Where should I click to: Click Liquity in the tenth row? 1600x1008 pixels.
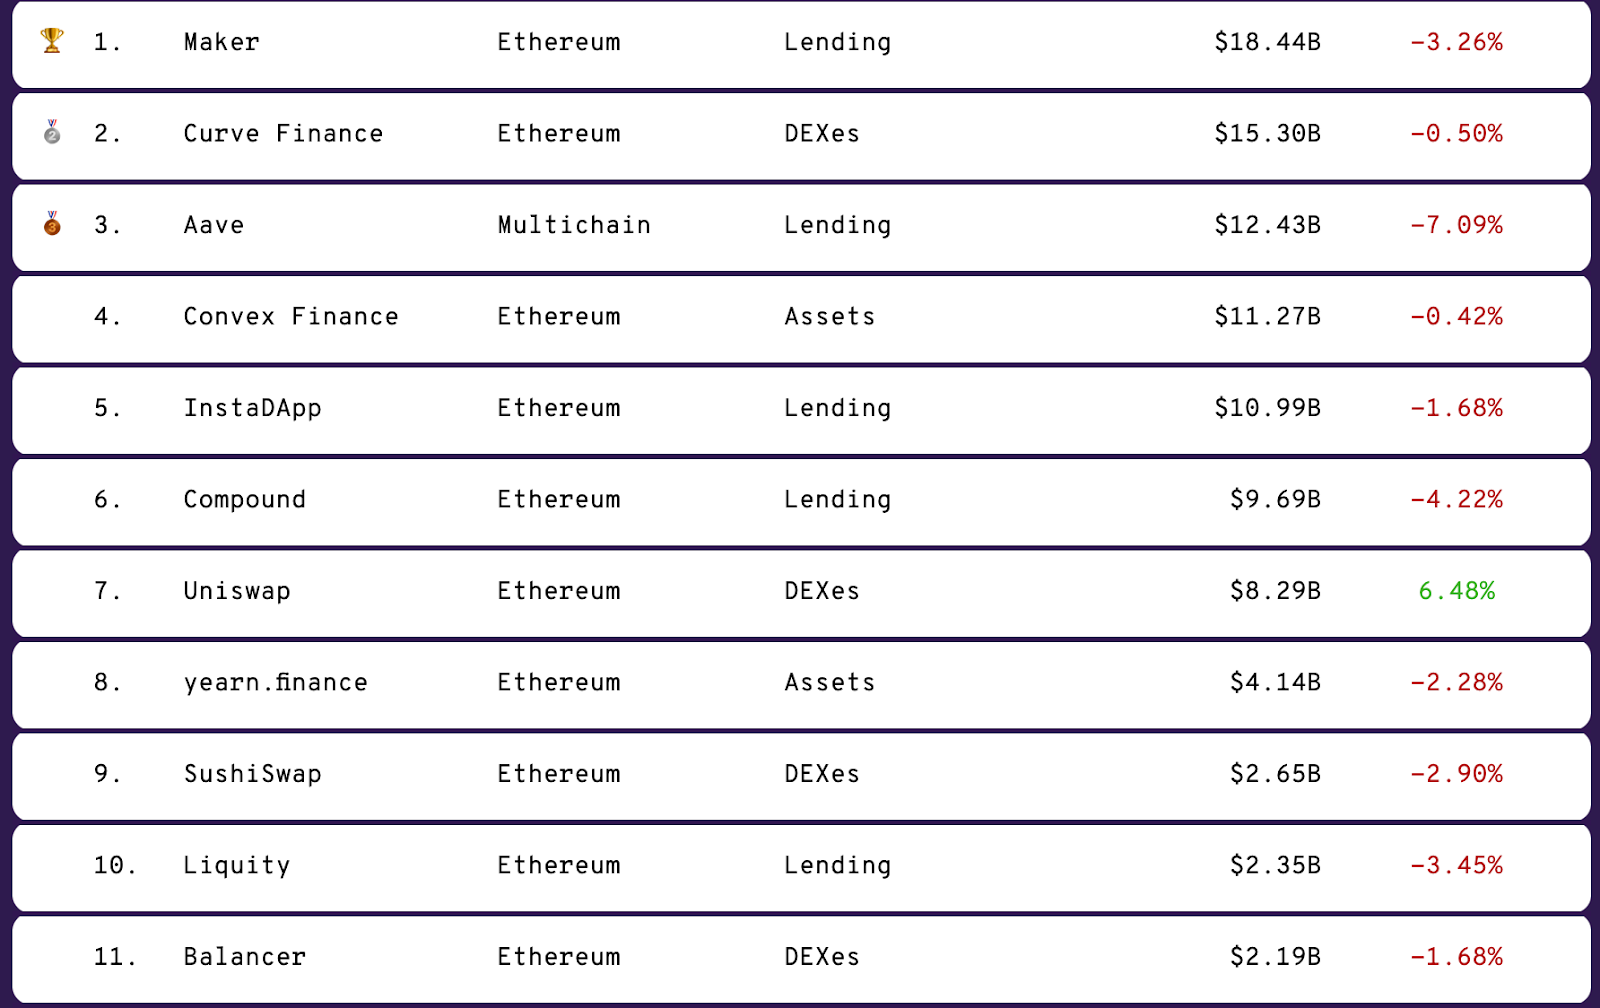click(237, 865)
